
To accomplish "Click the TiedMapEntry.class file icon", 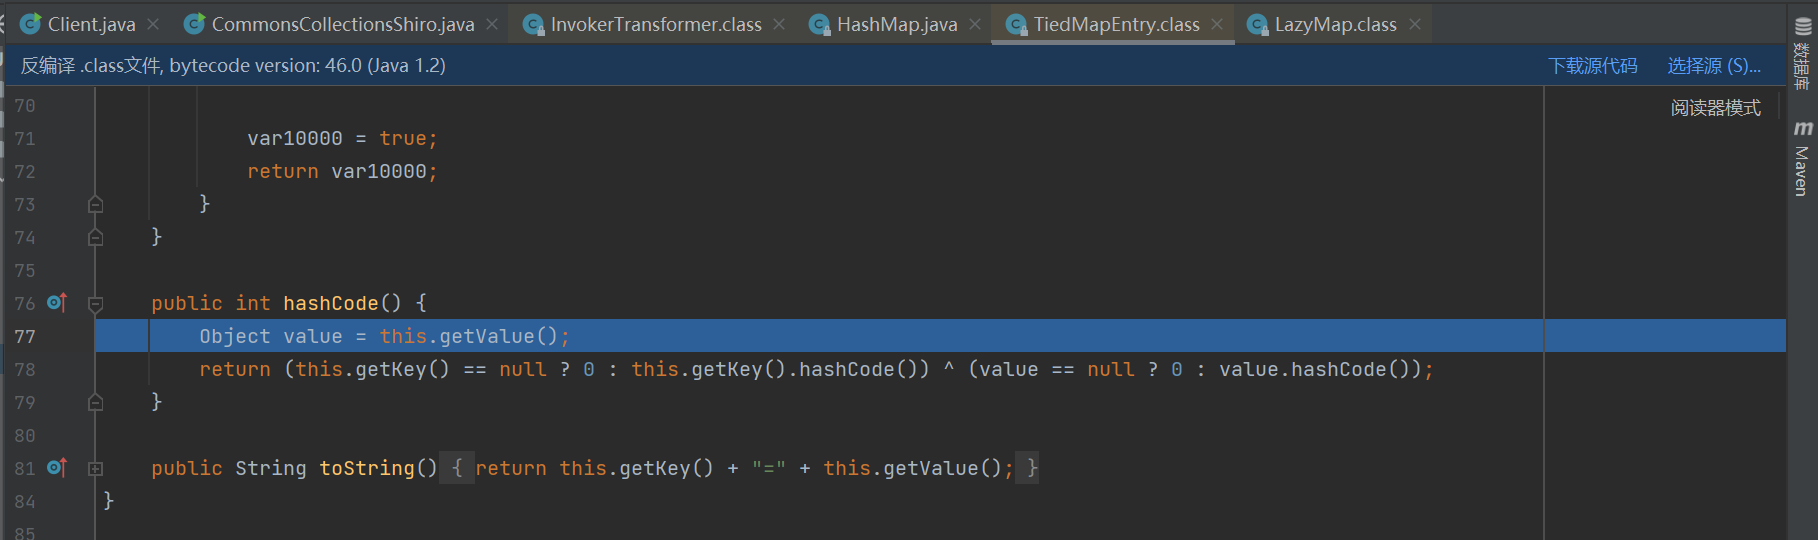I will pos(1016,24).
